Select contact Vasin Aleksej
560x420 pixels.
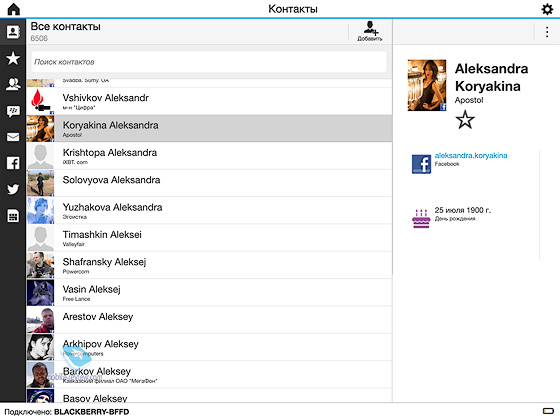tap(209, 292)
